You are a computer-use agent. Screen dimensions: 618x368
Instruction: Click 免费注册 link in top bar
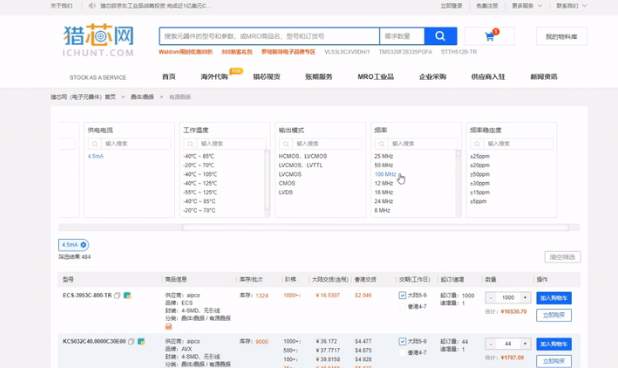tap(487, 6)
